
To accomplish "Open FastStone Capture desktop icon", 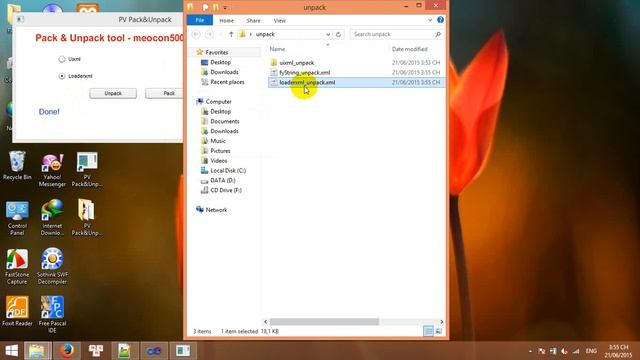I will point(17,267).
